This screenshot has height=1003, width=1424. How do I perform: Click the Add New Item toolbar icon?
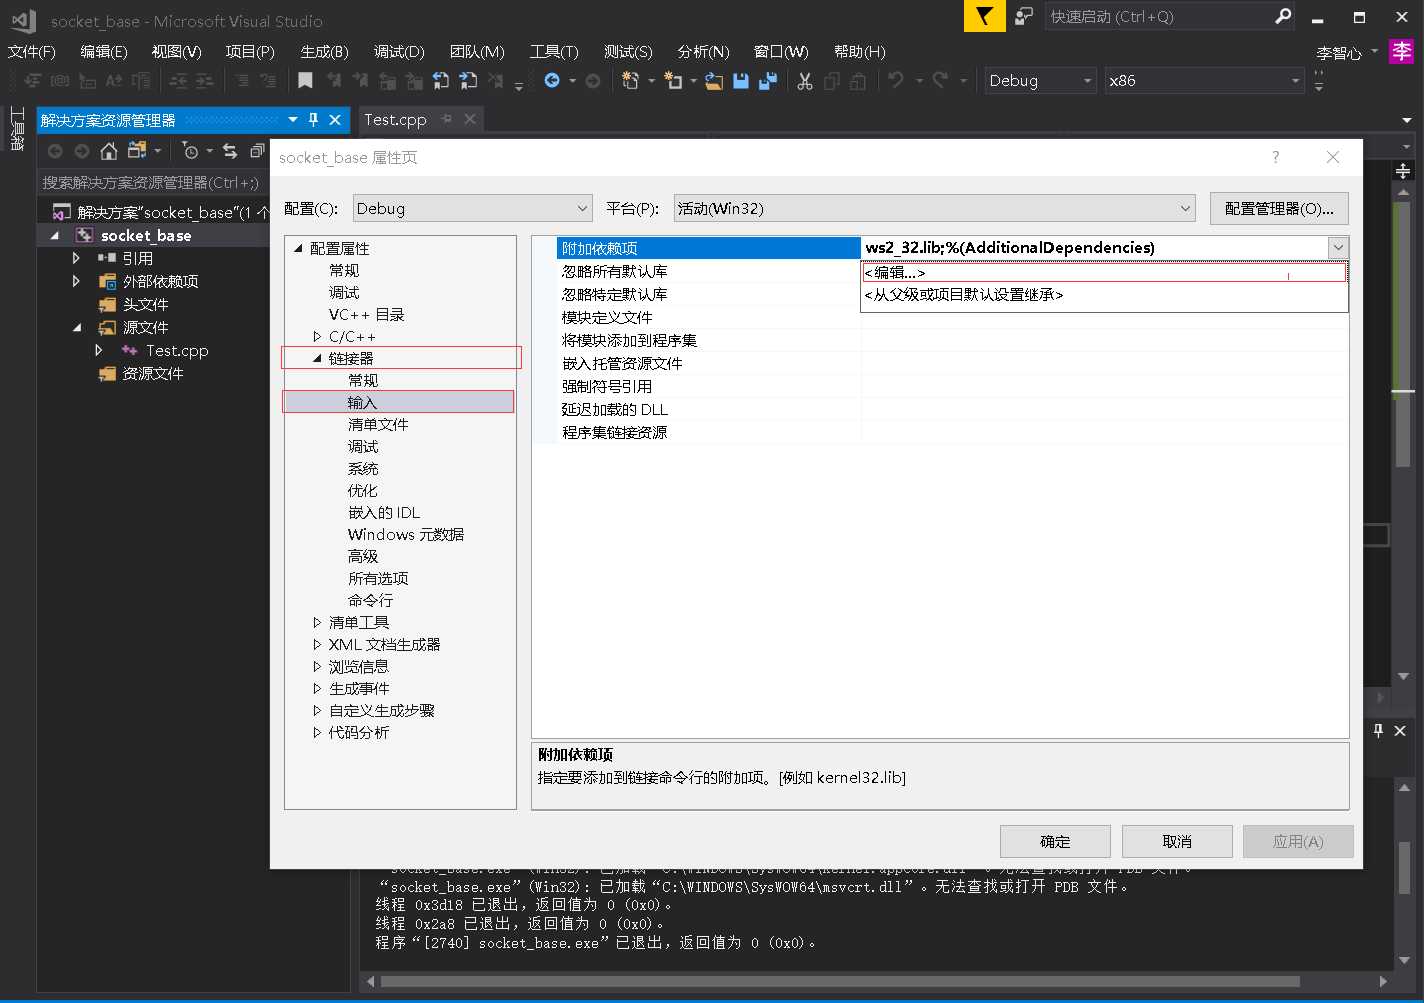point(673,81)
